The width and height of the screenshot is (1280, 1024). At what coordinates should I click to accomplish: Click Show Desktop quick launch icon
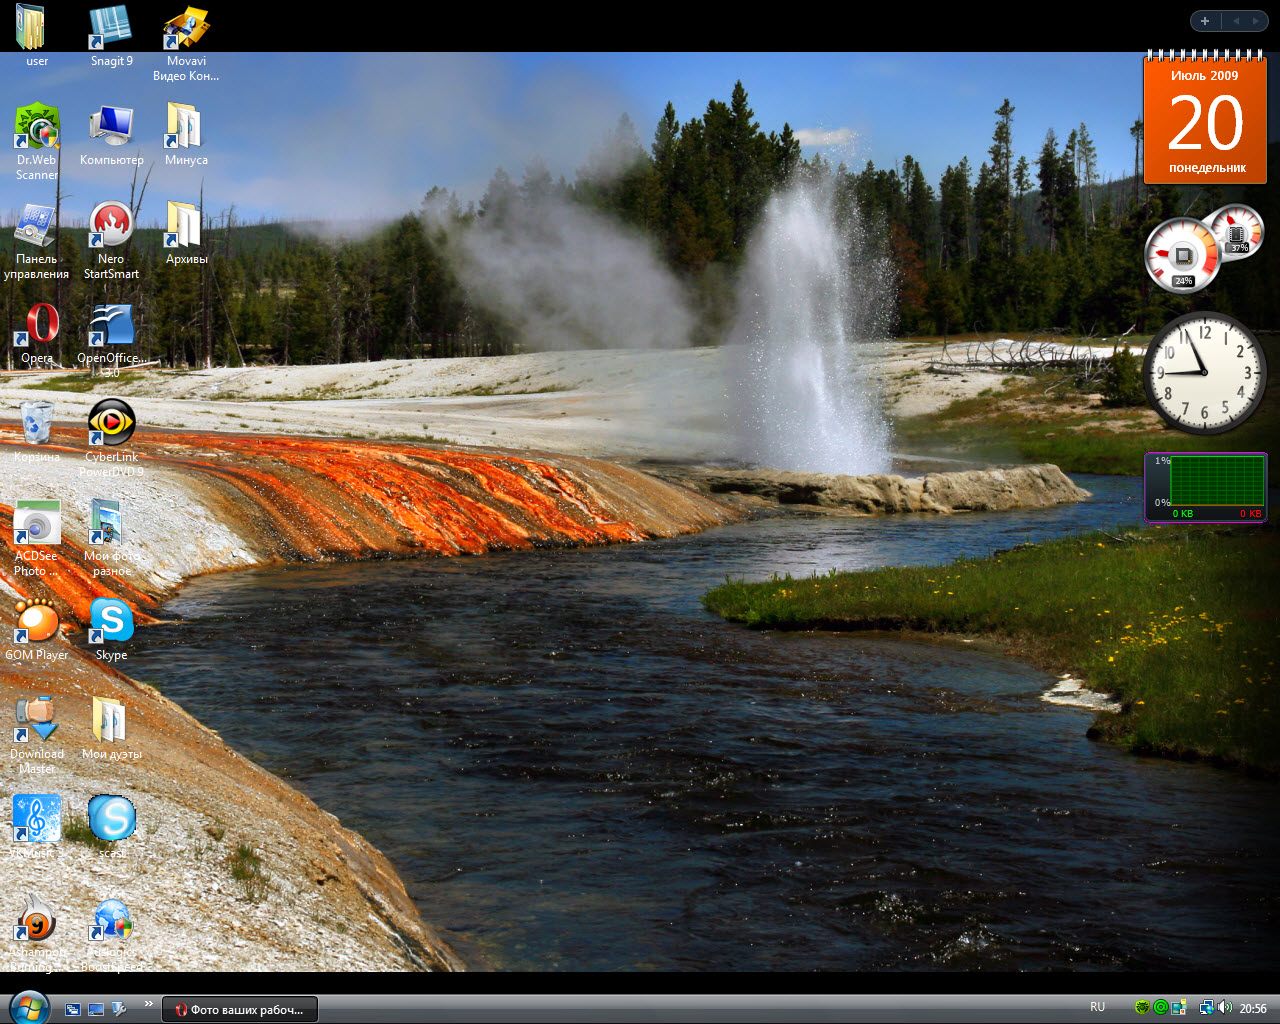[x=96, y=1009]
